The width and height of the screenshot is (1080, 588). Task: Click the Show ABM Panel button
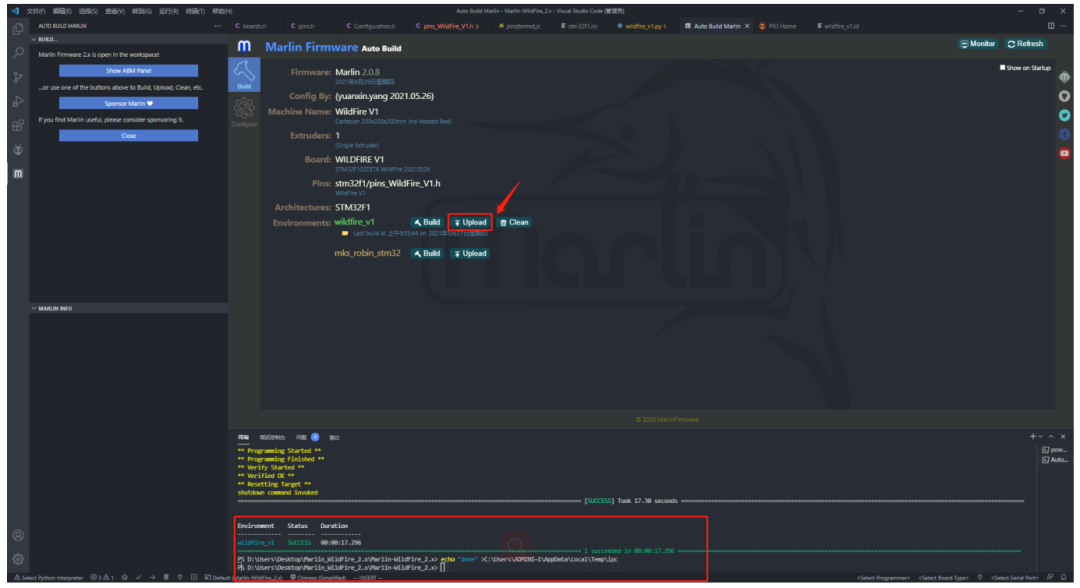128,70
